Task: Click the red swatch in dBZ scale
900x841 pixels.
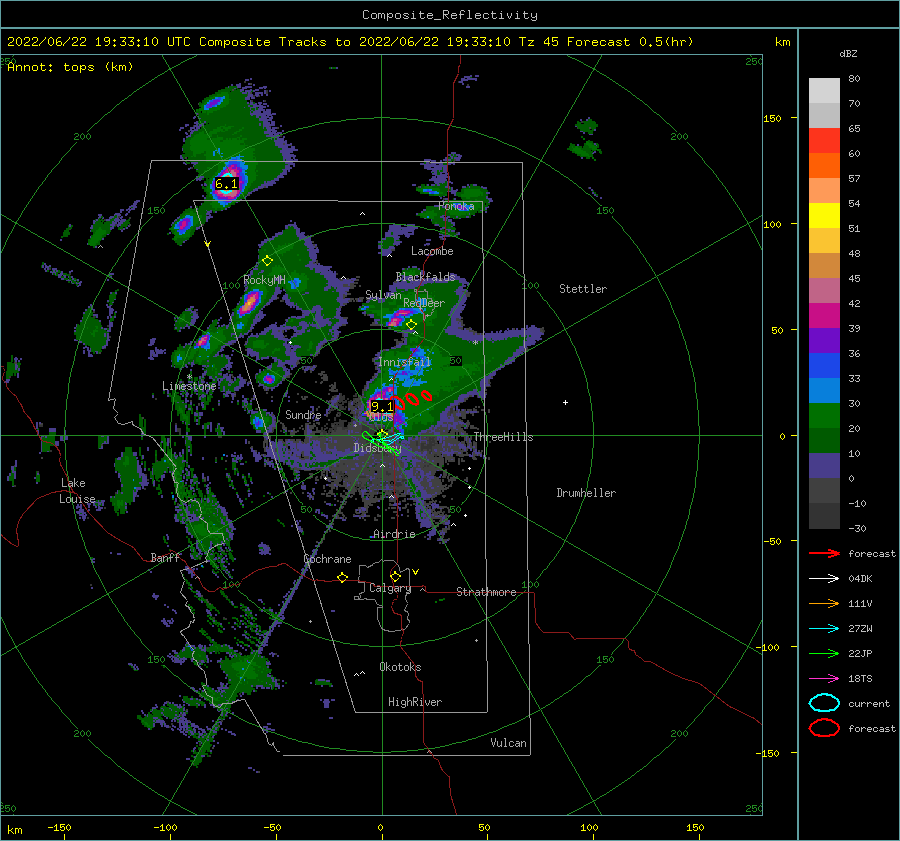Action: click(824, 141)
